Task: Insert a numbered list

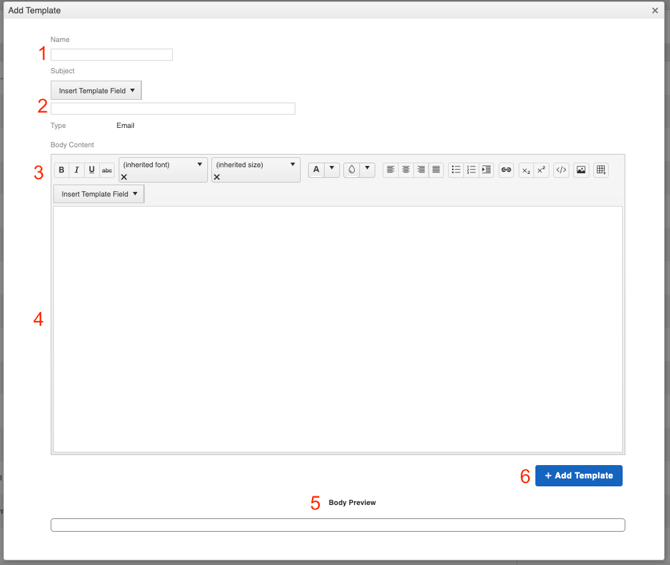Action: [x=471, y=170]
